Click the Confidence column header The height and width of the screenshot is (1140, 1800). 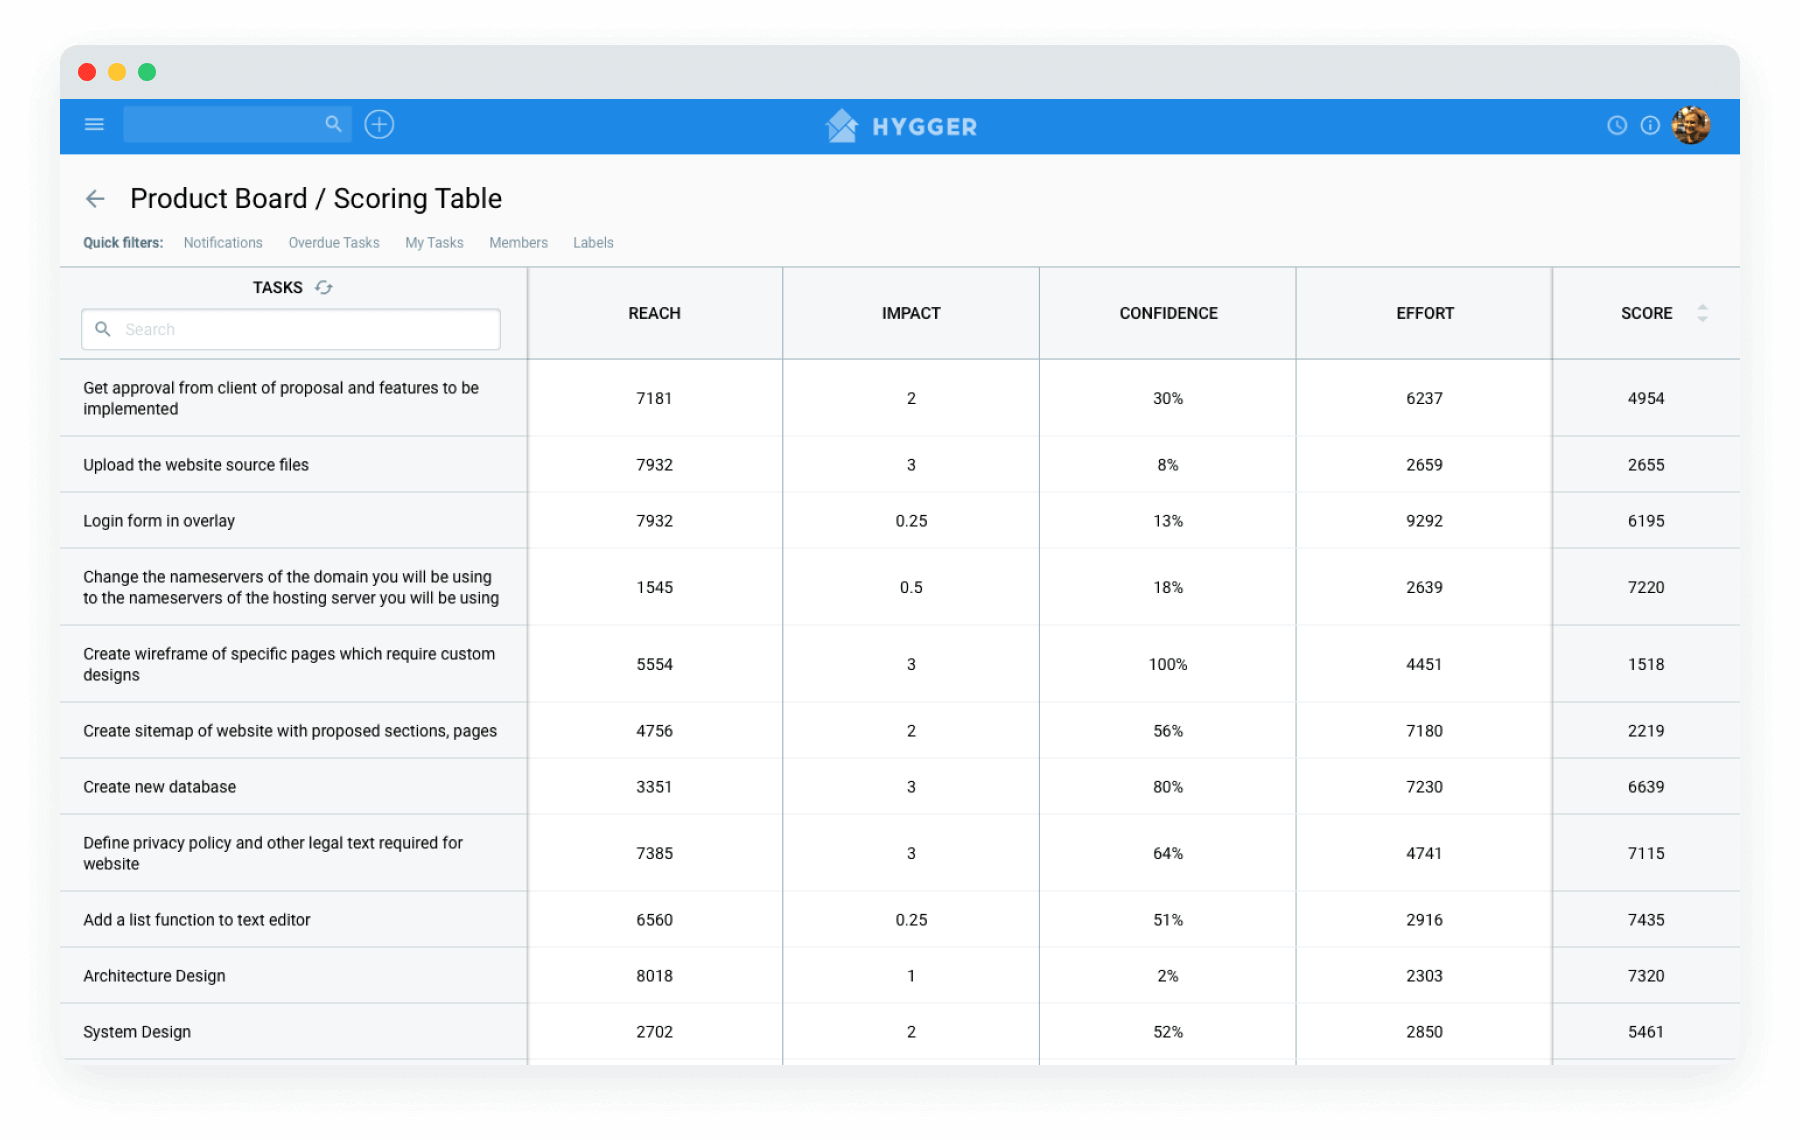tap(1168, 314)
